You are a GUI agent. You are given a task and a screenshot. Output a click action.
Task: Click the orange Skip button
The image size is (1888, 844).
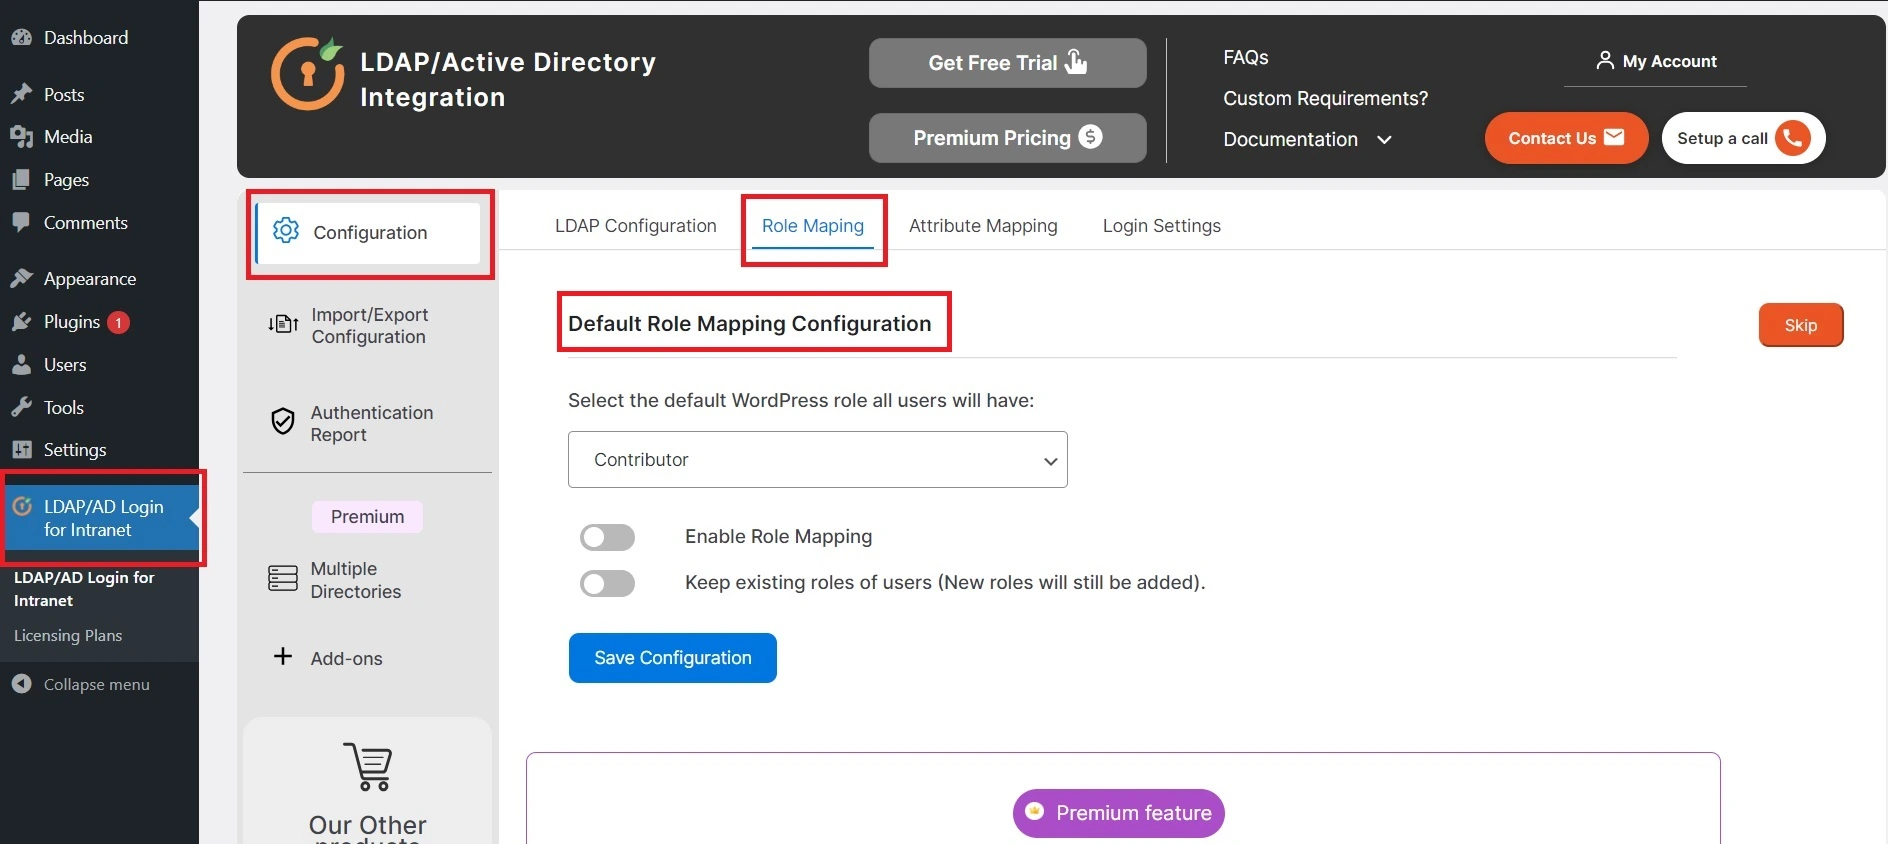click(x=1801, y=325)
